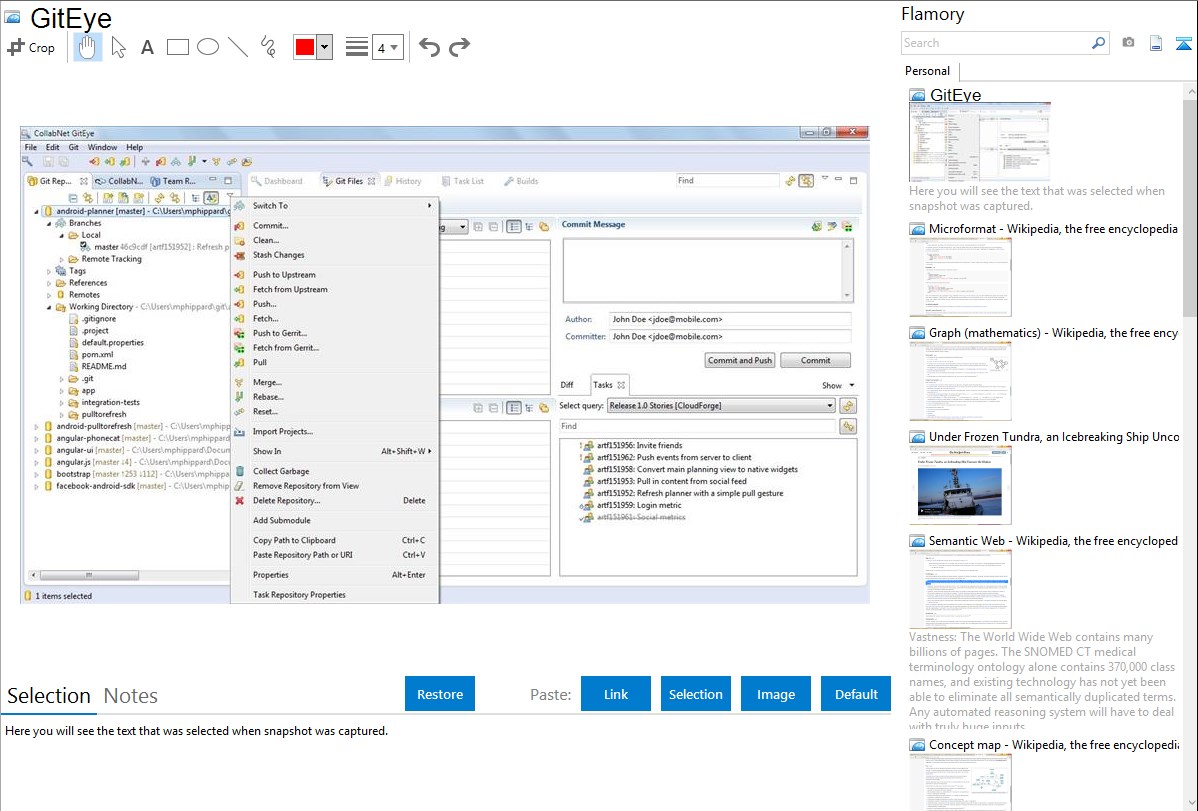
Task: Click the Stash Changes menu icon
Action: (239, 255)
